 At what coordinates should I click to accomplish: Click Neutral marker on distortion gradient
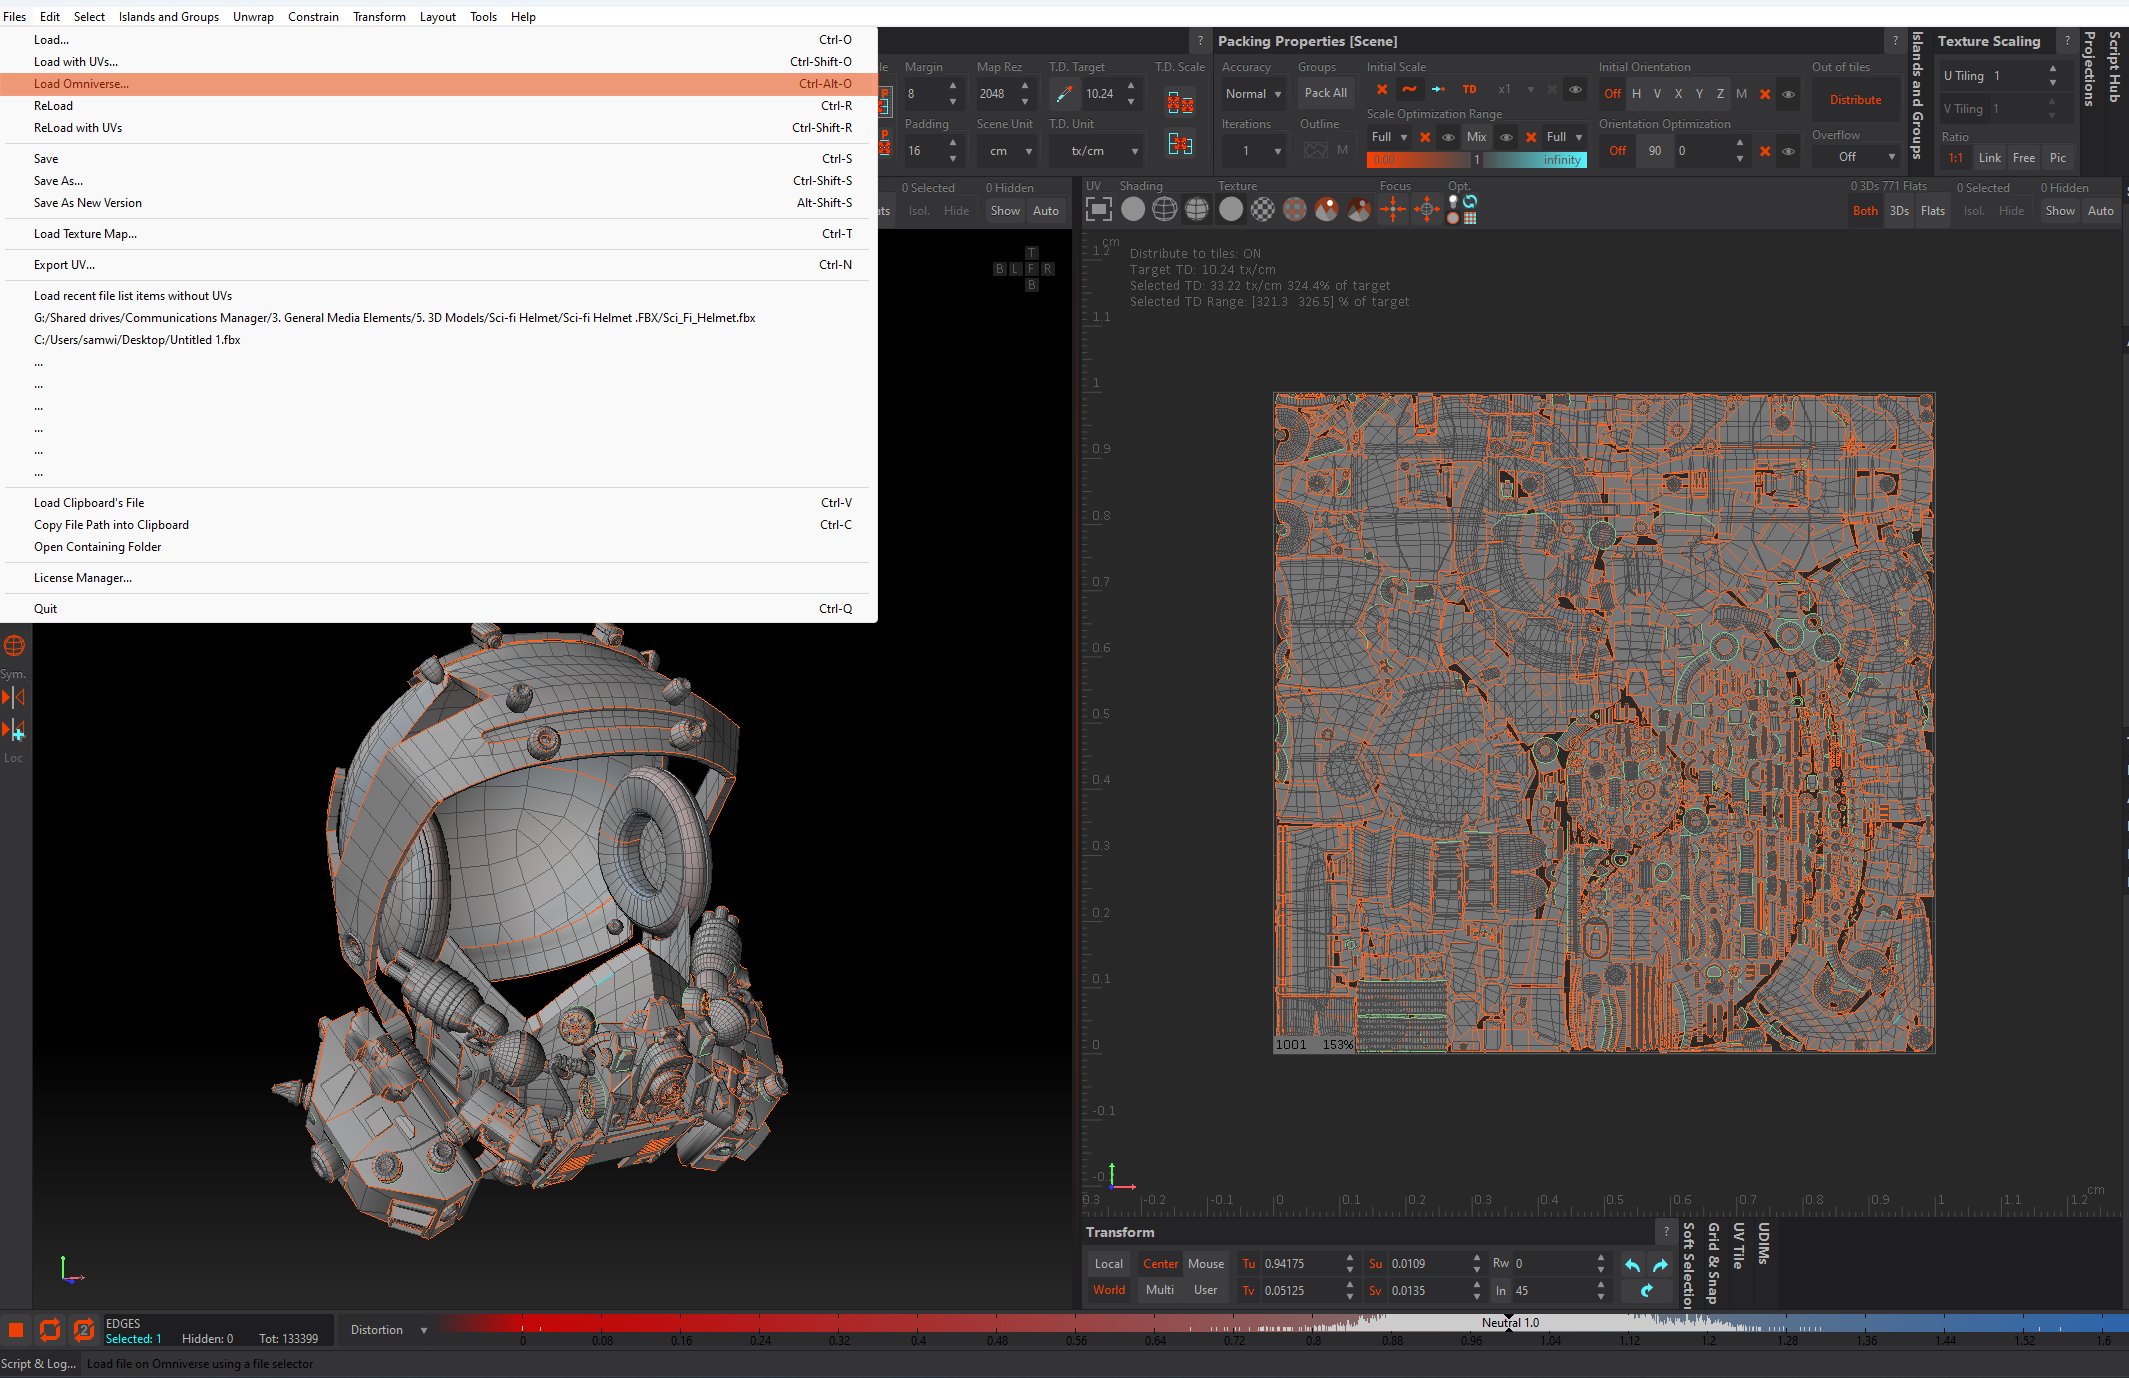(x=1510, y=1323)
